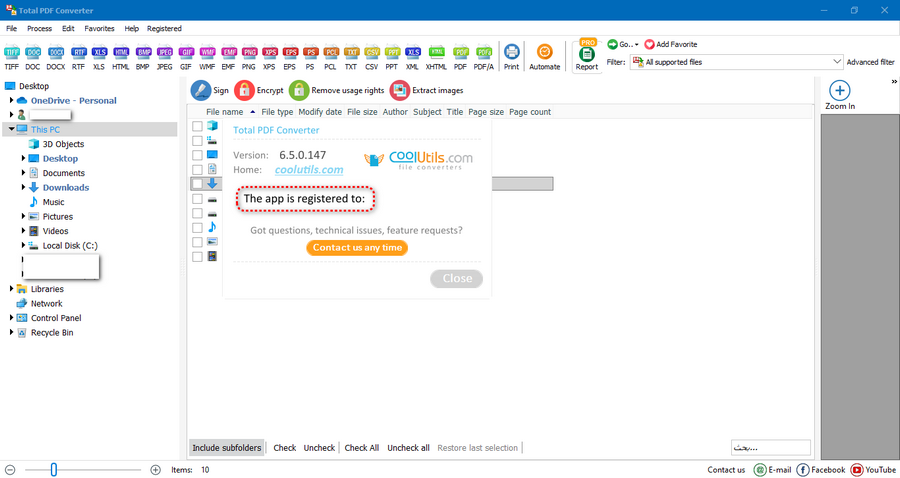Sort by File name column header
The height and width of the screenshot is (478, 900).
click(x=224, y=112)
